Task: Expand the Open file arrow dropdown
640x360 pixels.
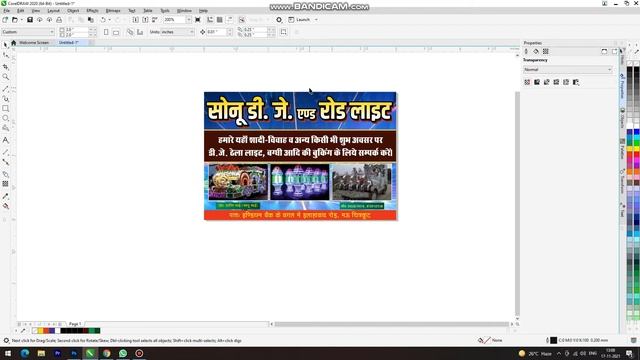Action: tap(22, 20)
